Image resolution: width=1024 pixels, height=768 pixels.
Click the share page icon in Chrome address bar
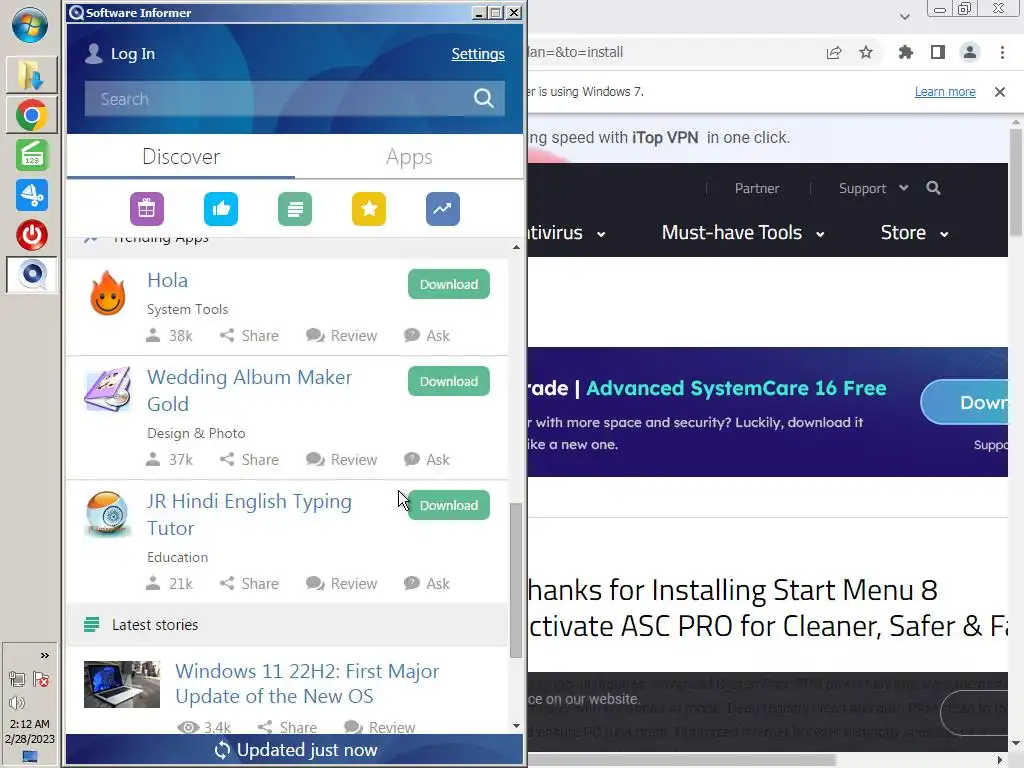[x=834, y=52]
